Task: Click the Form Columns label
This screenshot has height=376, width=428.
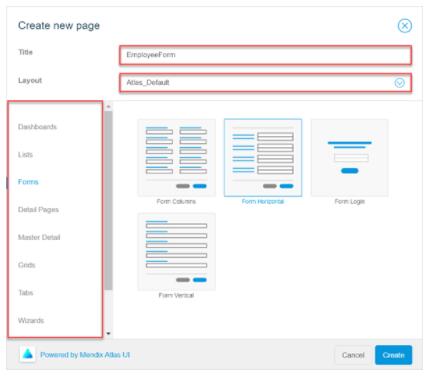Action: point(176,201)
